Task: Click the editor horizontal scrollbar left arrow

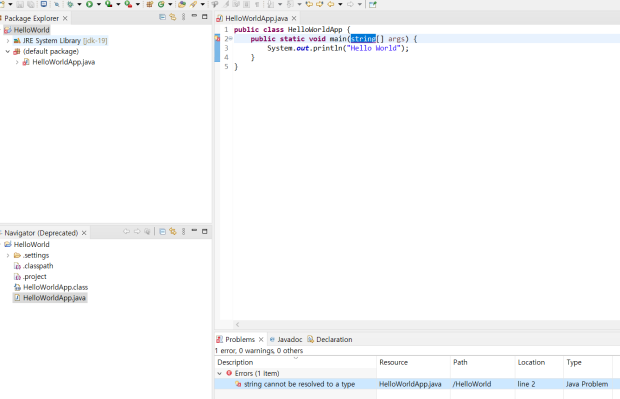Action: 237,324
